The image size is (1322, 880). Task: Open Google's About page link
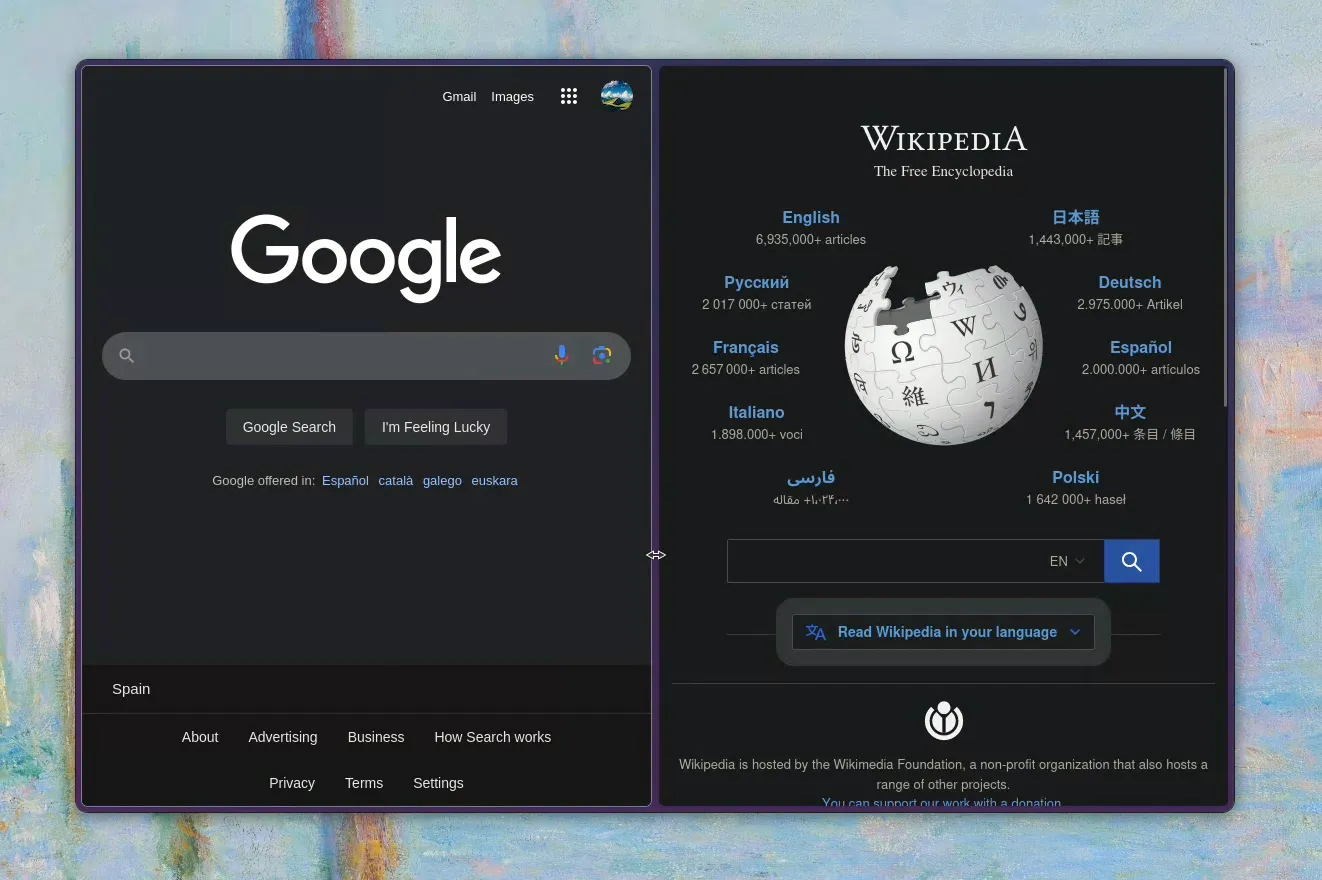tap(200, 737)
